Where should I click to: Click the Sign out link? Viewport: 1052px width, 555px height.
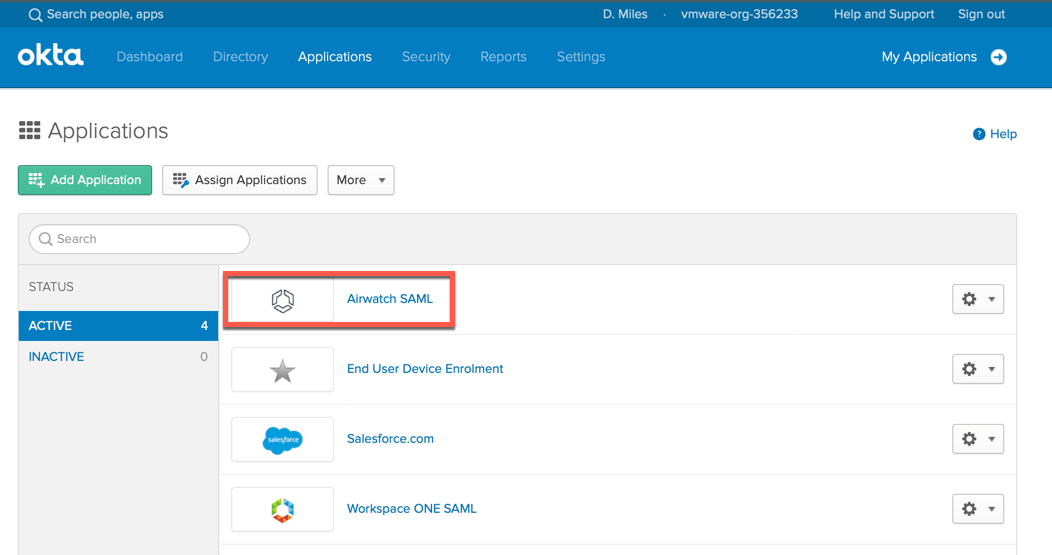click(x=981, y=14)
